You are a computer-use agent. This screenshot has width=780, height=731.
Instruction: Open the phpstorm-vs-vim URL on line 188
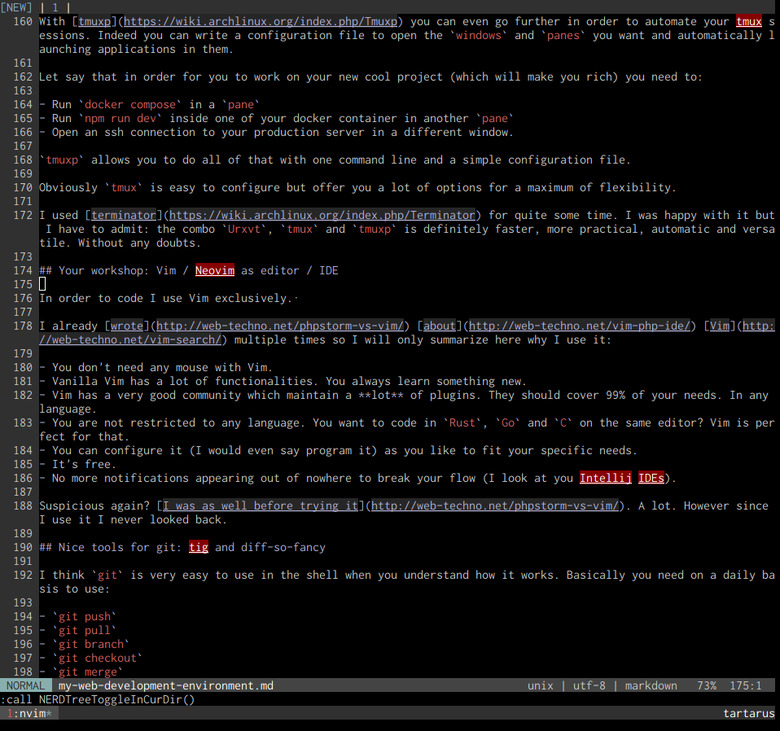[494, 506]
